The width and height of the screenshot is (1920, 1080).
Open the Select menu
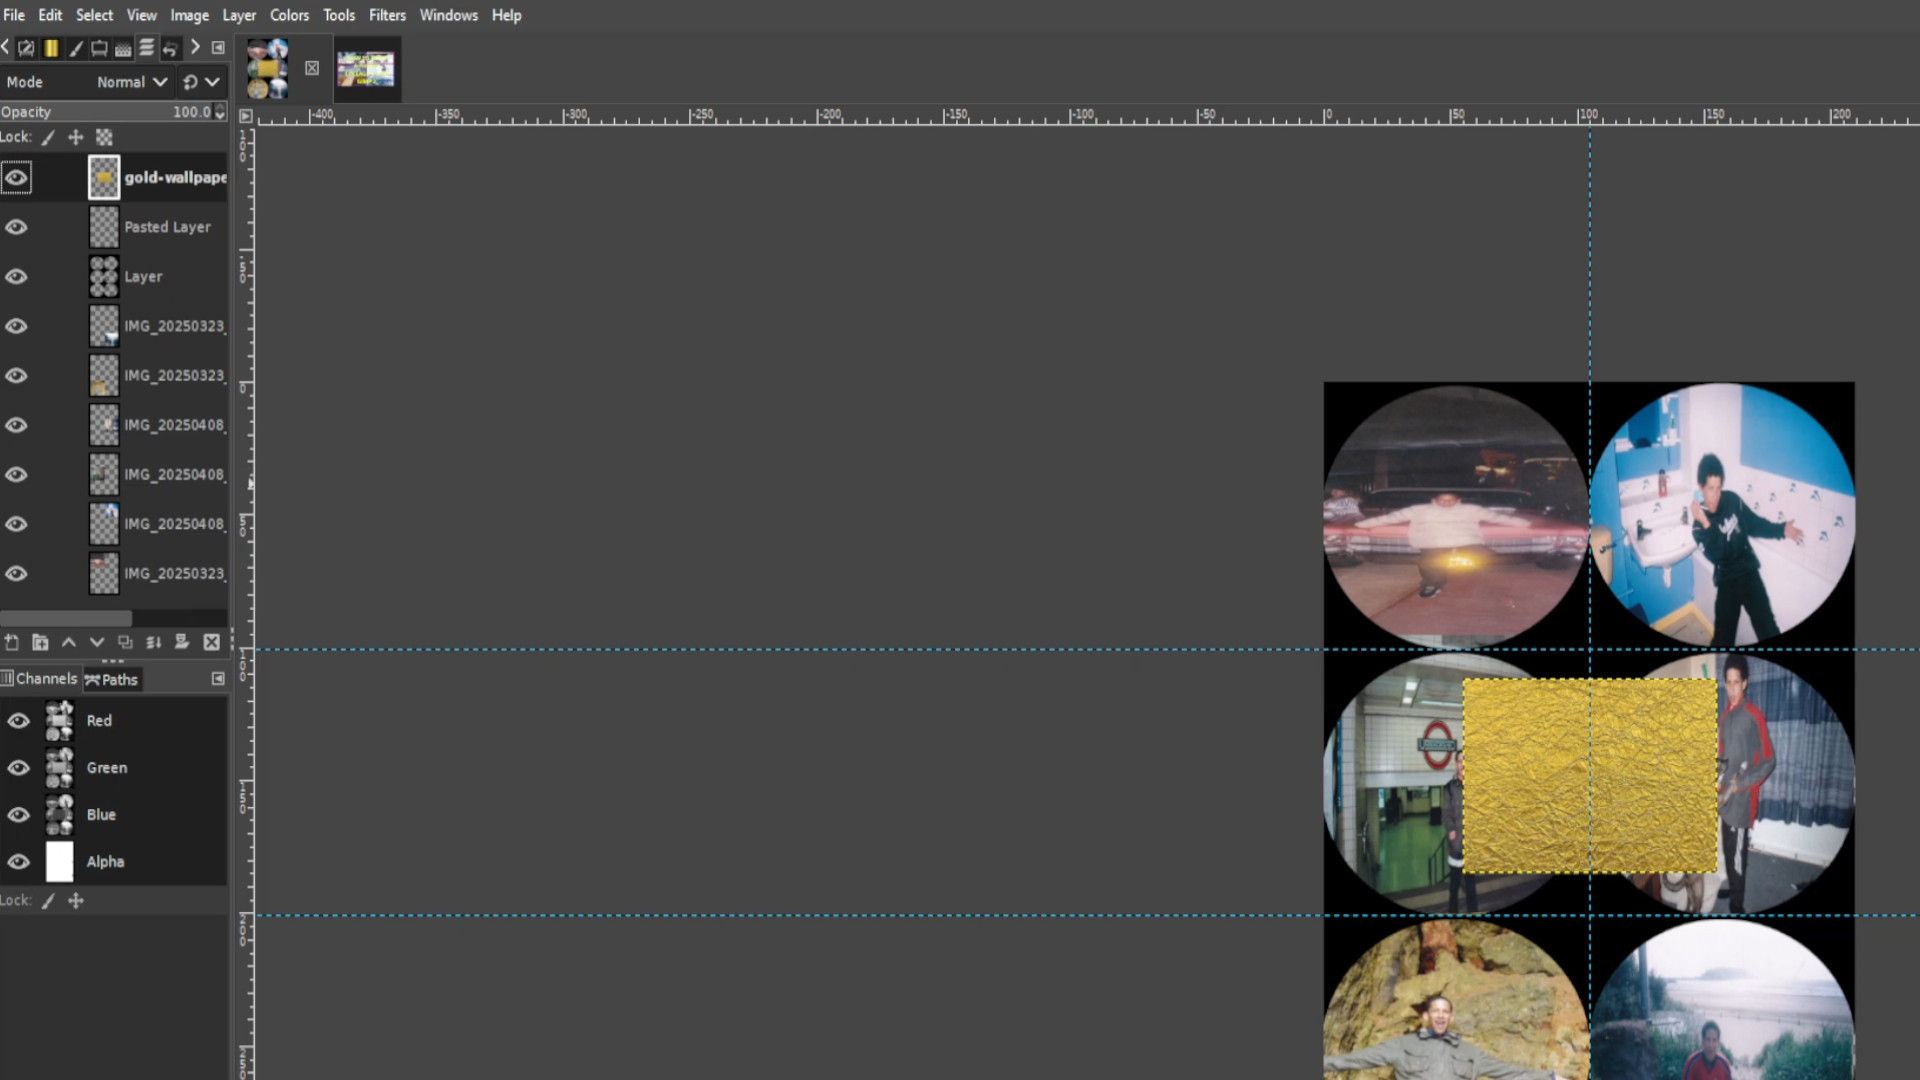94,15
